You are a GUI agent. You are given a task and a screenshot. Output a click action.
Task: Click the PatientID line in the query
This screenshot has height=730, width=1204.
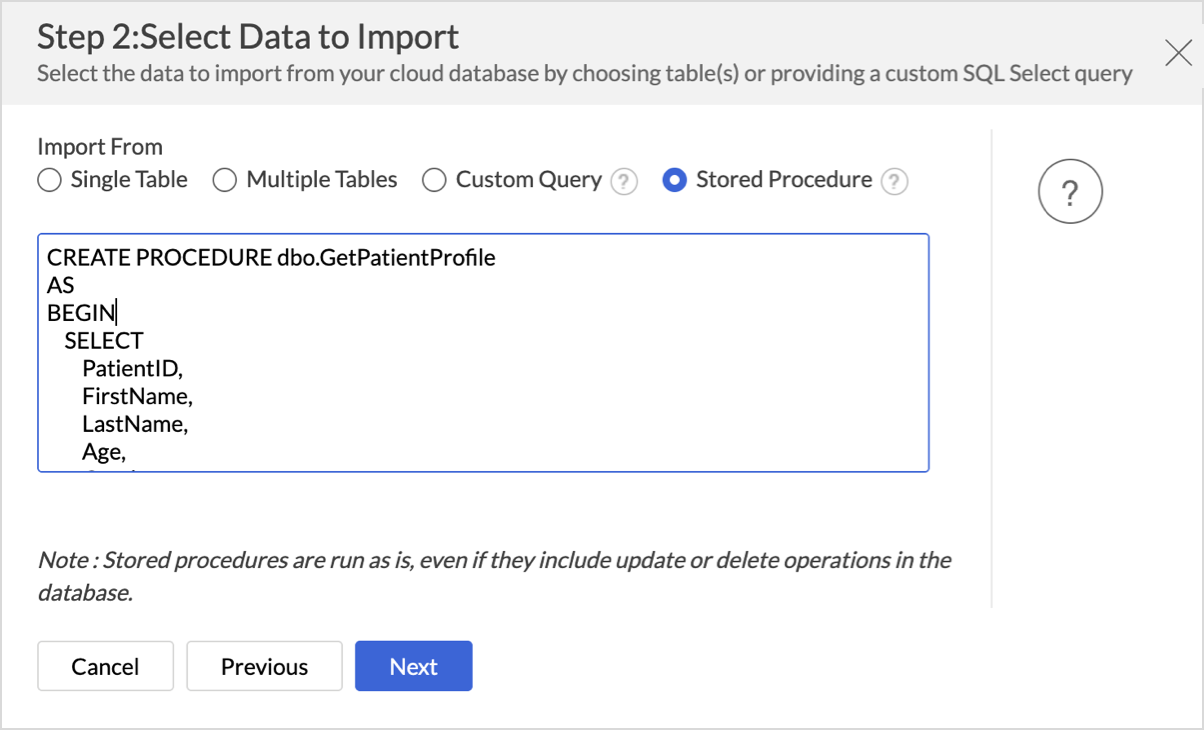[x=132, y=369]
